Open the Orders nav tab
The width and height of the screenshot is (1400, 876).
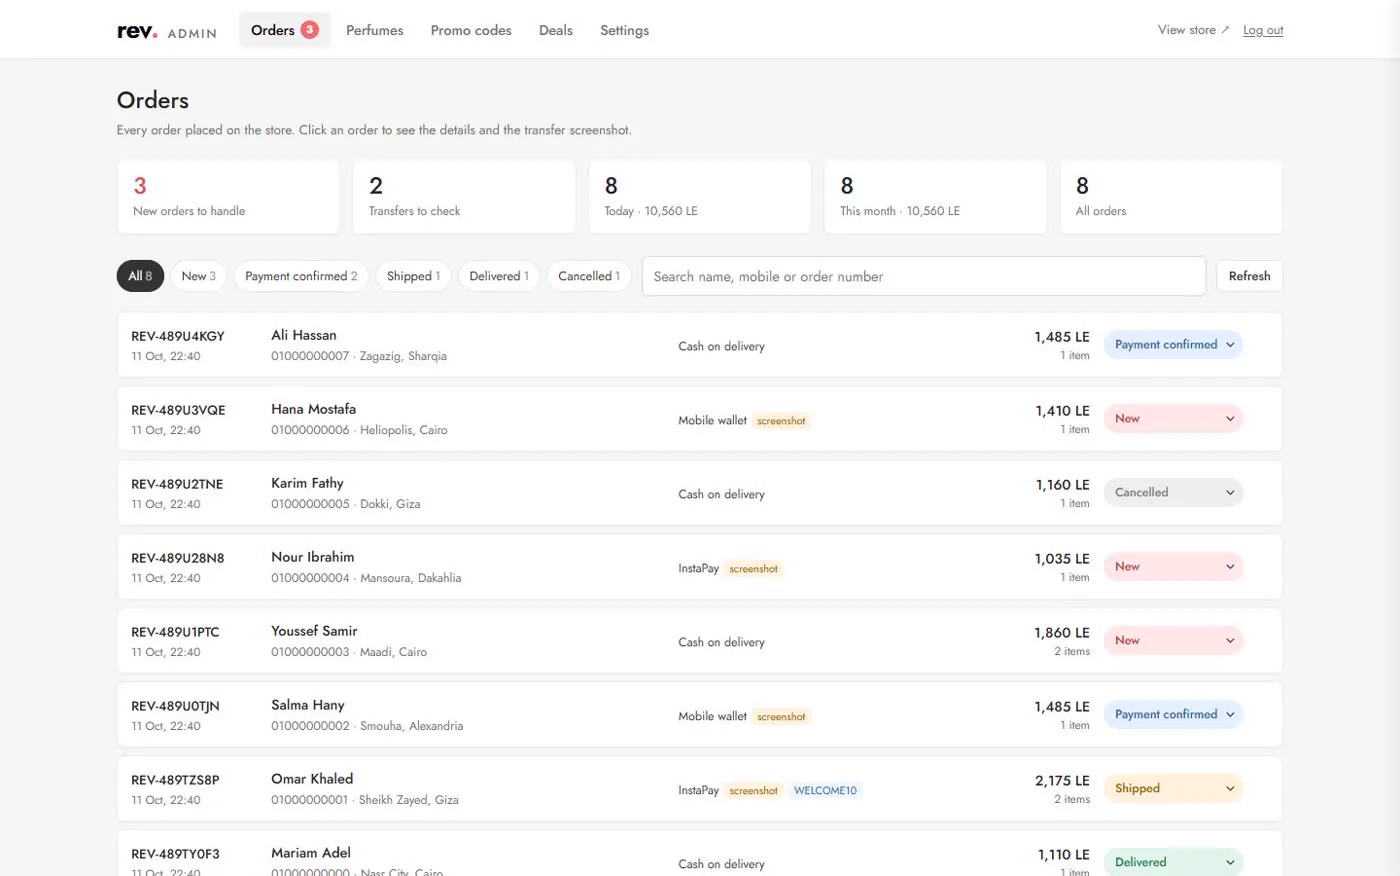pos(285,30)
